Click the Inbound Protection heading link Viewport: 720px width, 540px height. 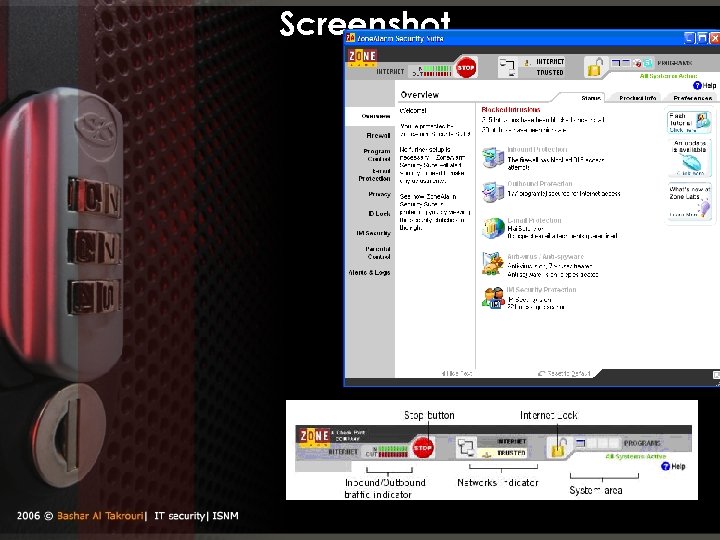point(537,149)
